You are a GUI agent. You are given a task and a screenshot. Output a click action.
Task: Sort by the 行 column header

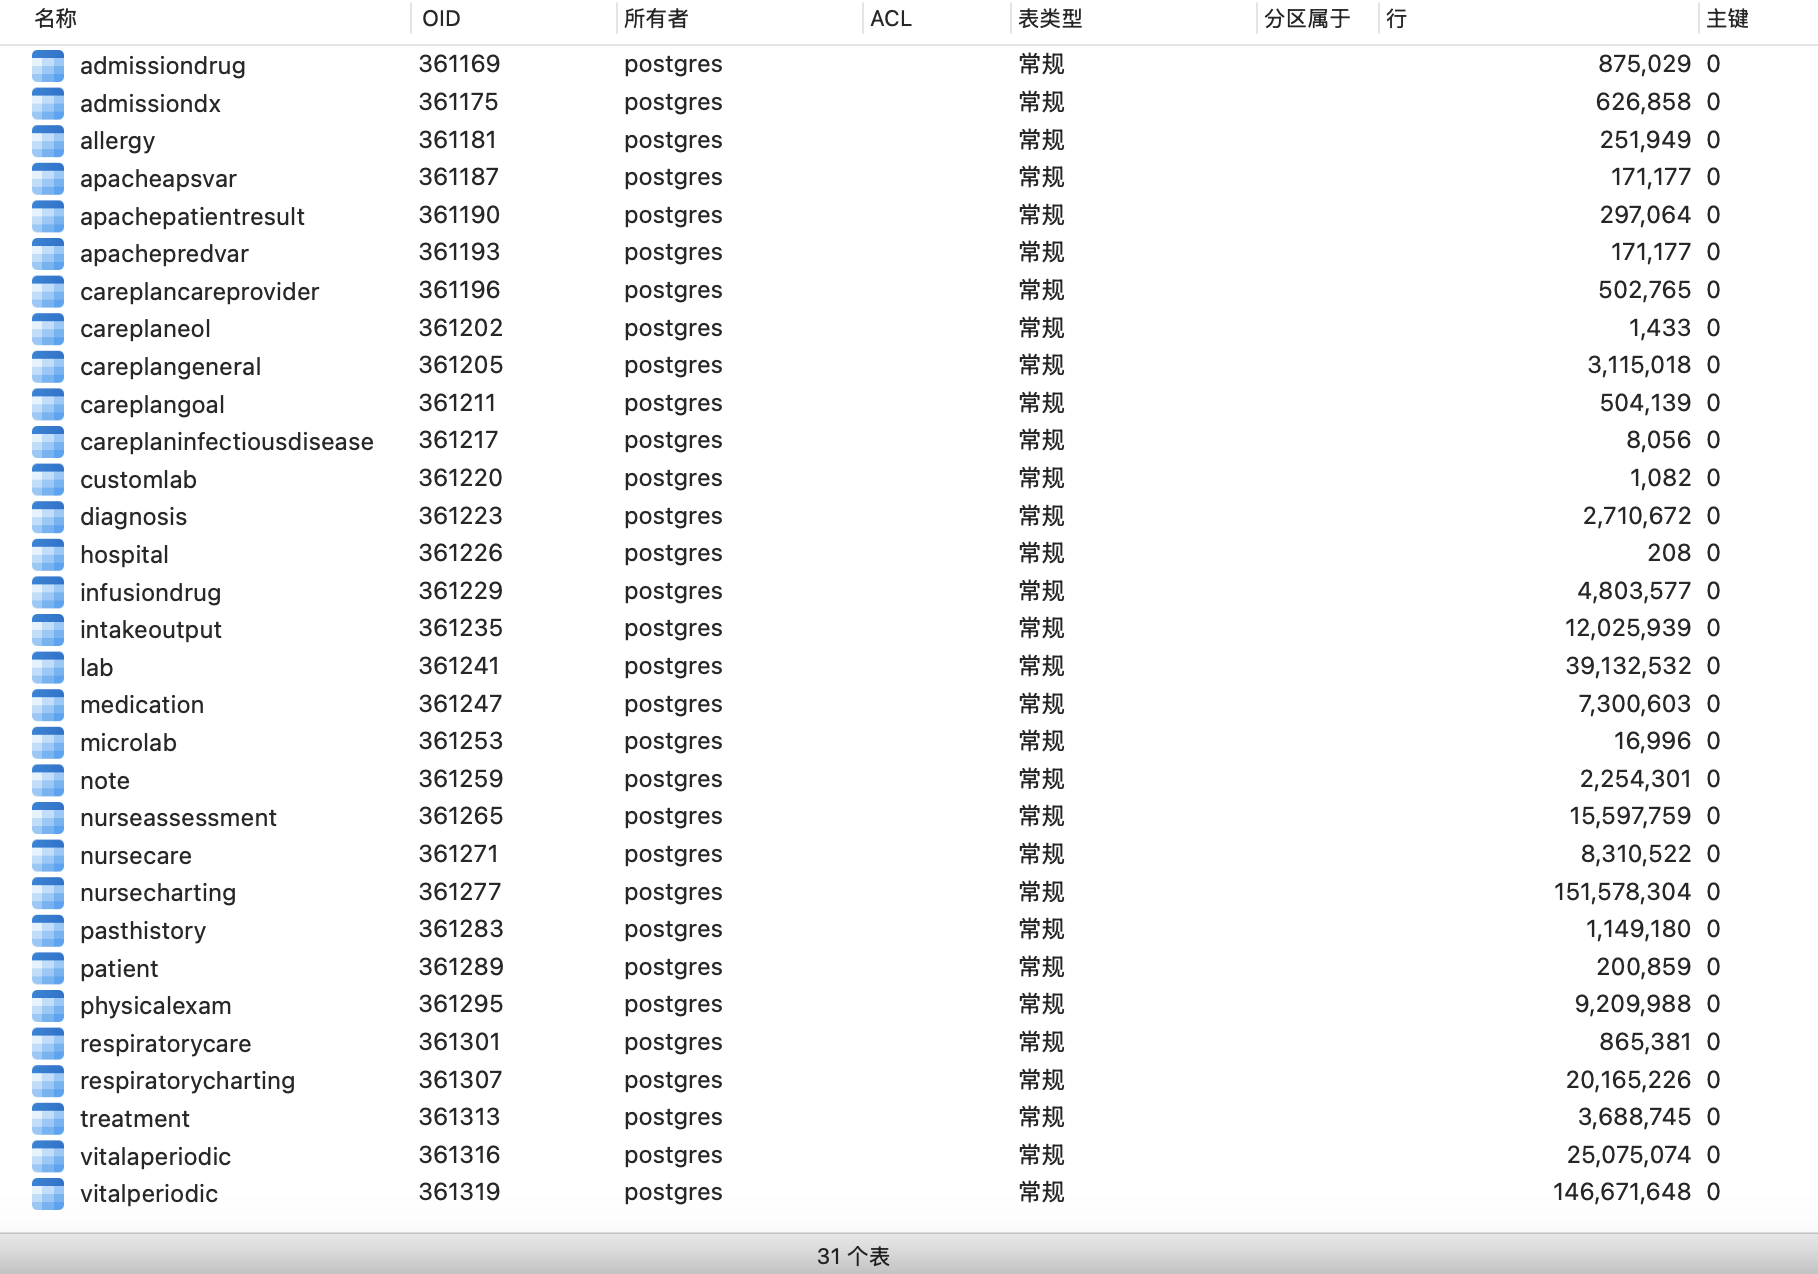tap(1397, 19)
